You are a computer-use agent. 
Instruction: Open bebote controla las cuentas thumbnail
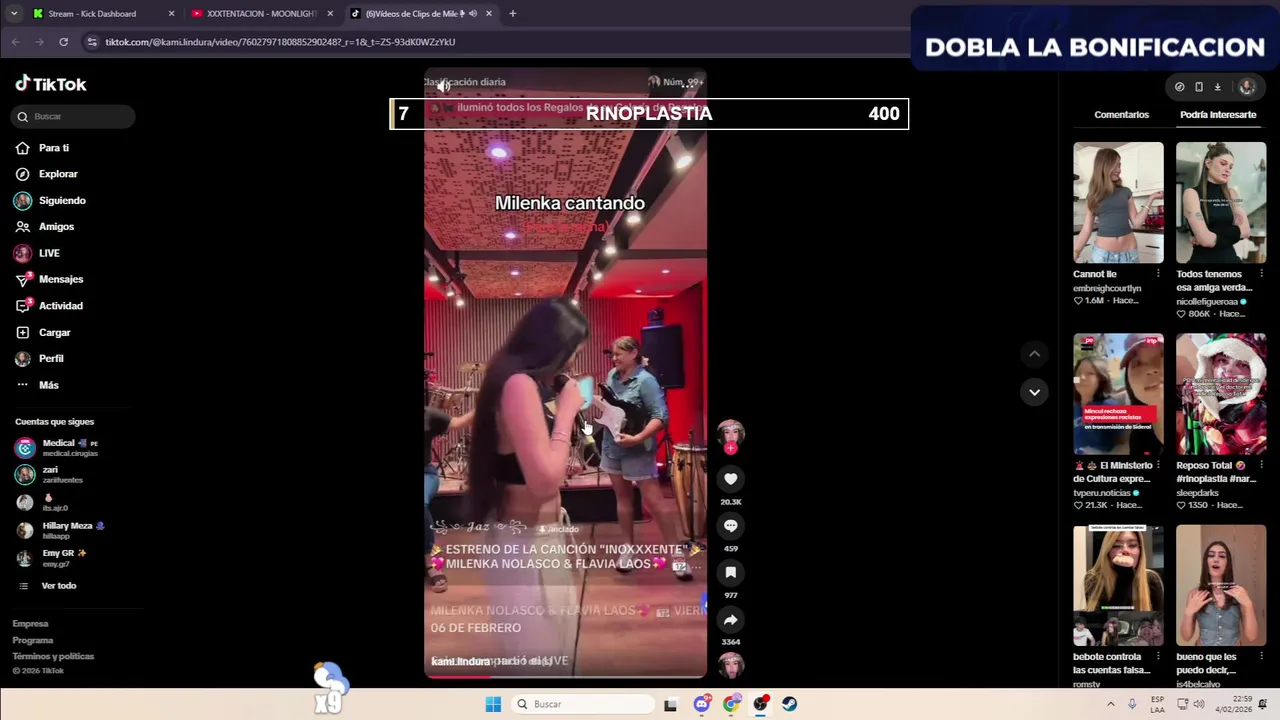pos(1118,586)
